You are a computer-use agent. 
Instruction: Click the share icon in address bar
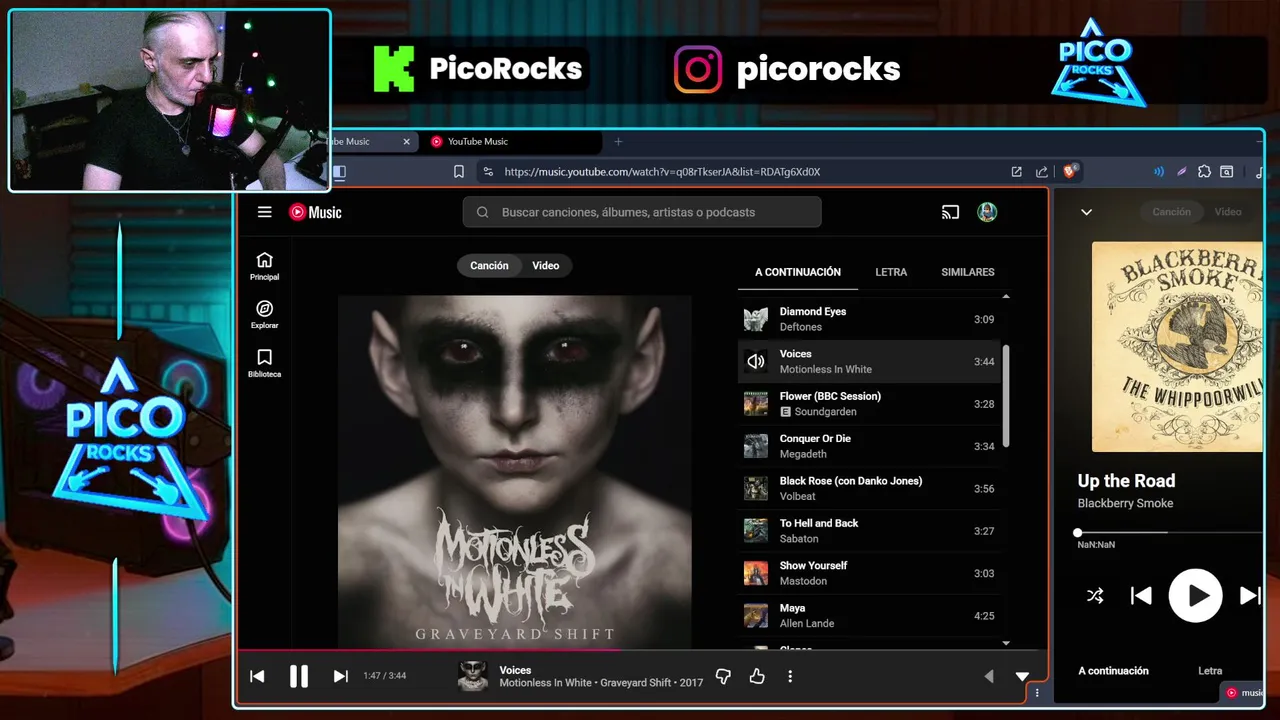(1042, 171)
